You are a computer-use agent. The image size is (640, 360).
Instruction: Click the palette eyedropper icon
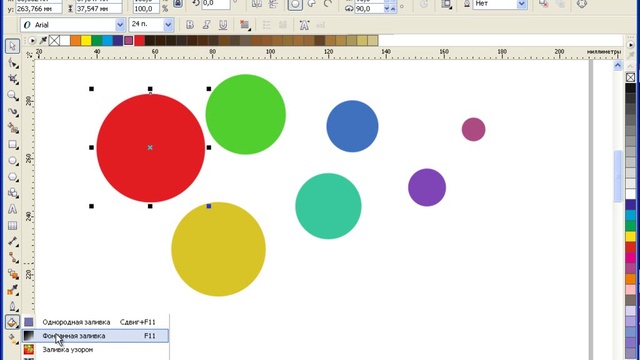(43, 40)
